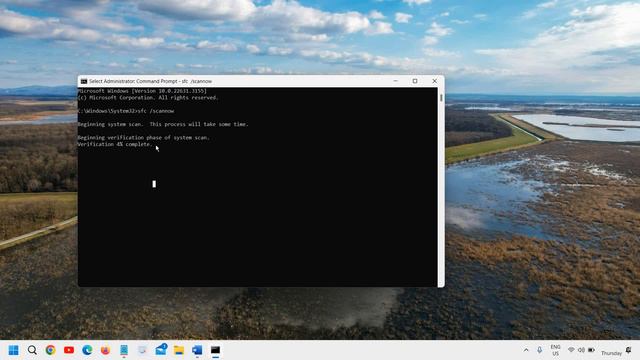Launch Microsoft Edge from the taskbar
640x360 pixels.
(87, 350)
